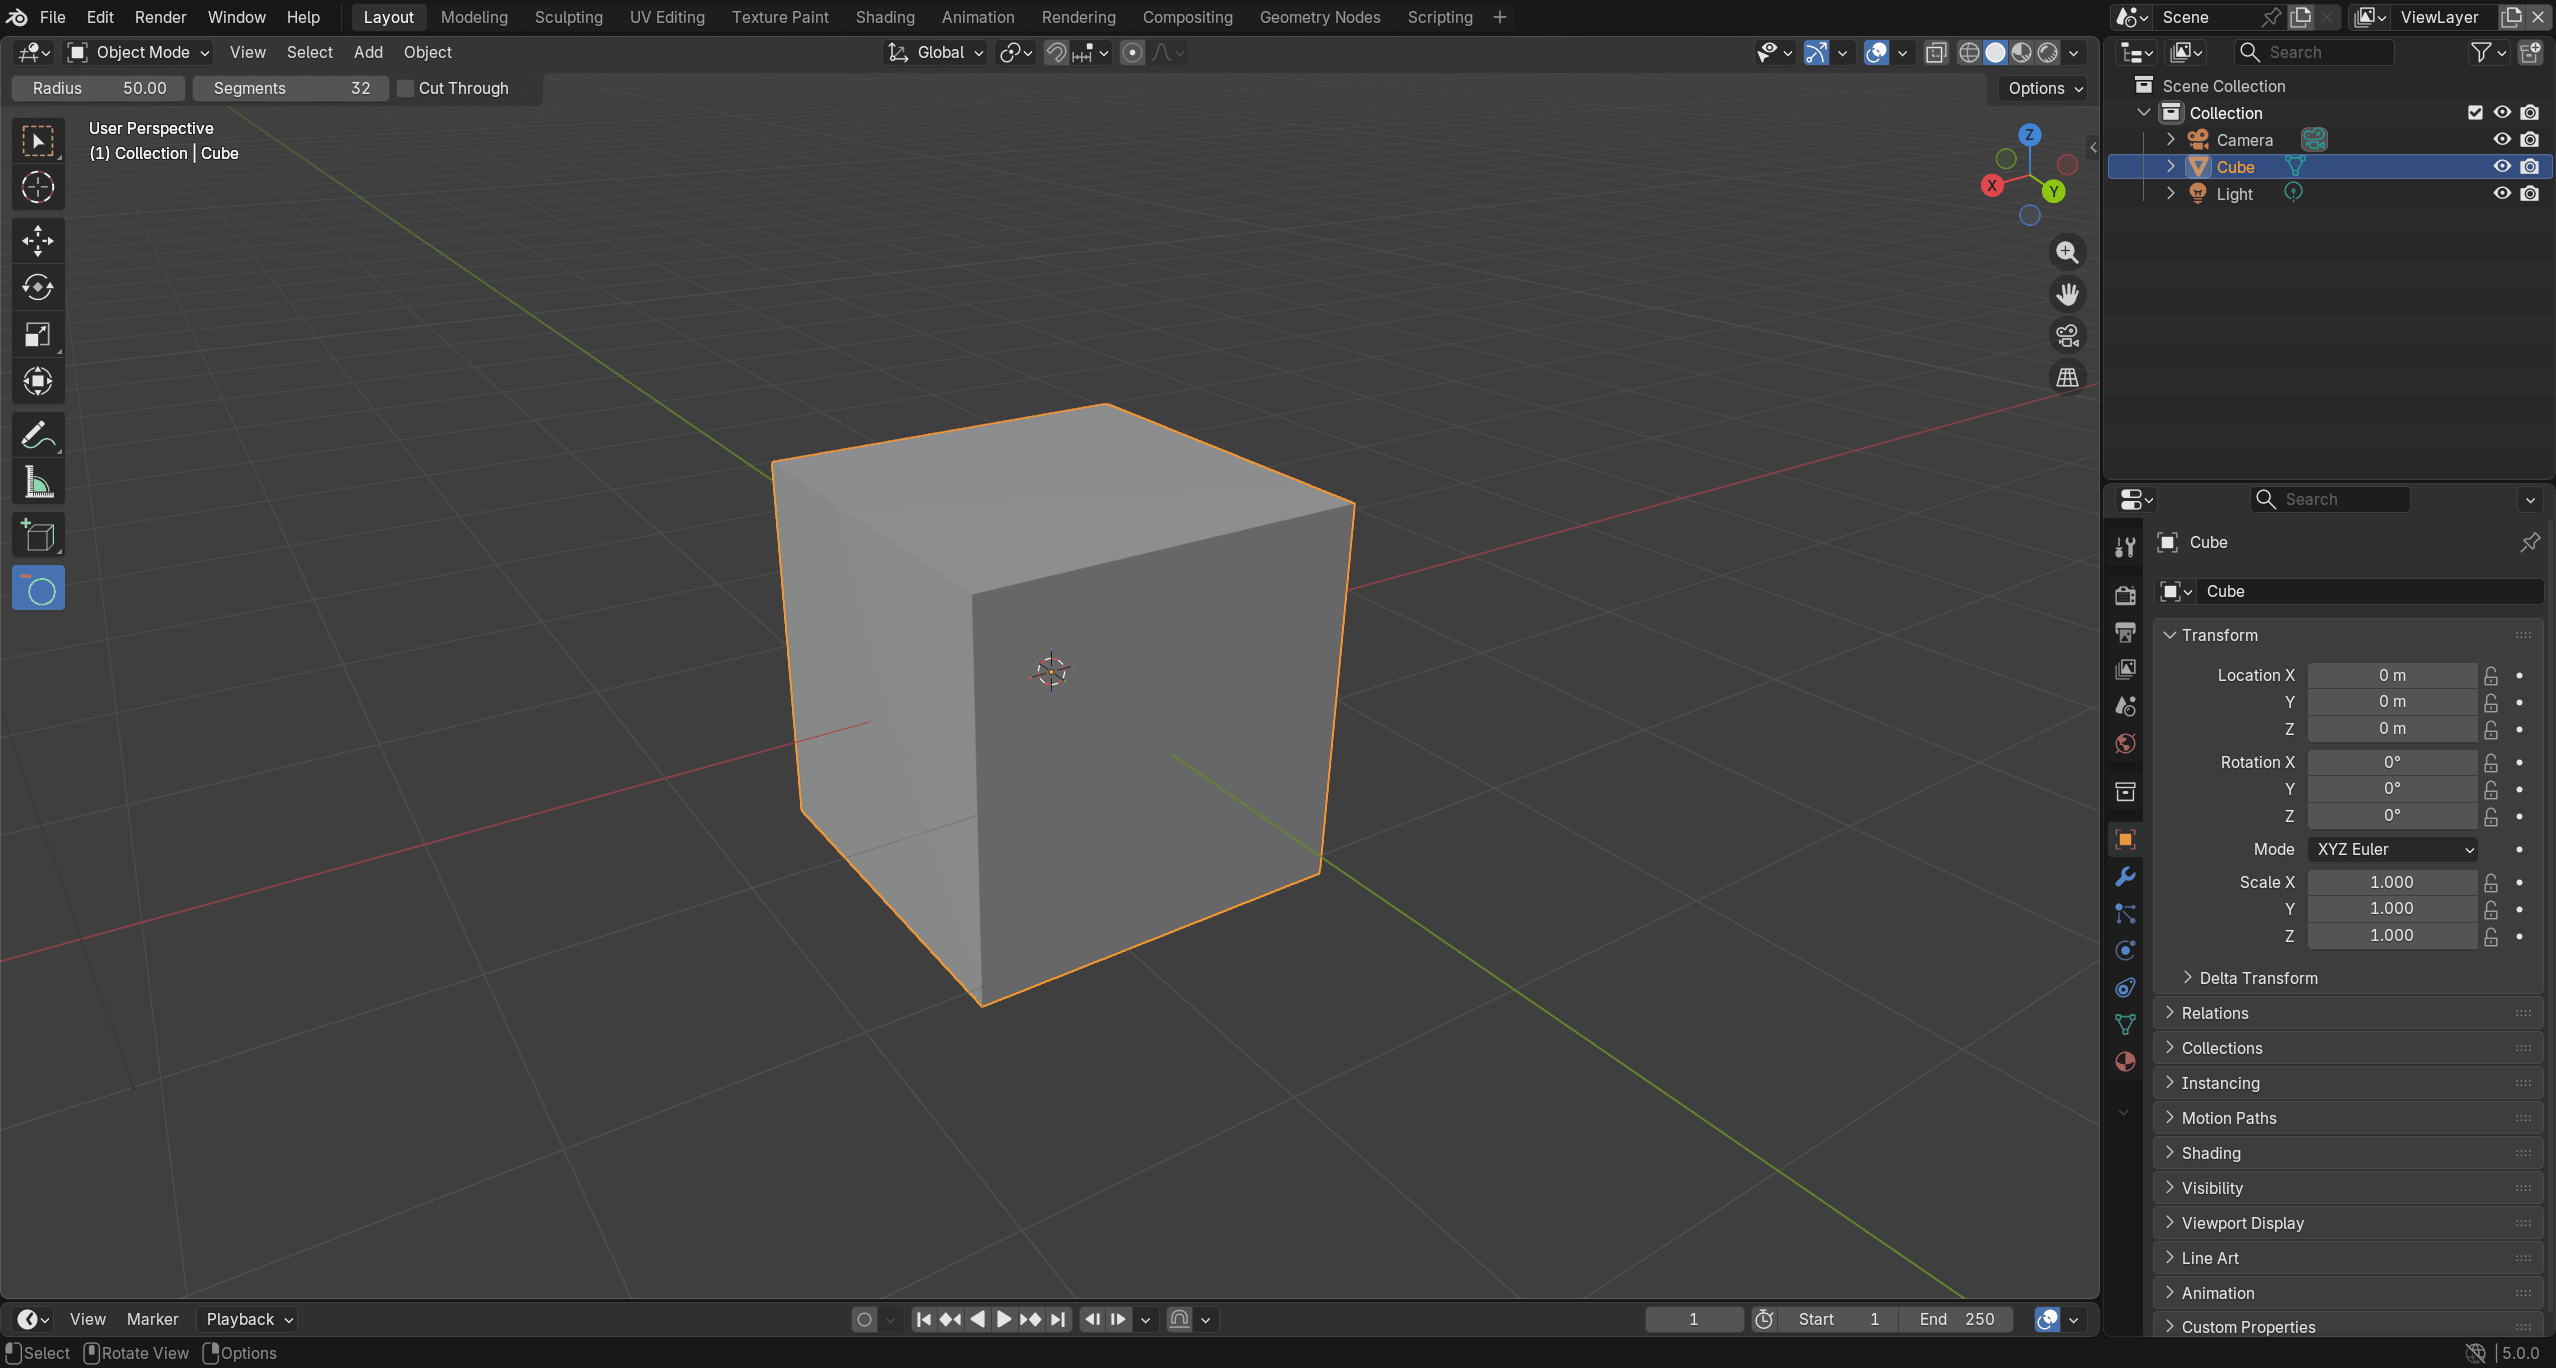Click the Options button in the header
The width and height of the screenshot is (2556, 1368).
[2040, 88]
